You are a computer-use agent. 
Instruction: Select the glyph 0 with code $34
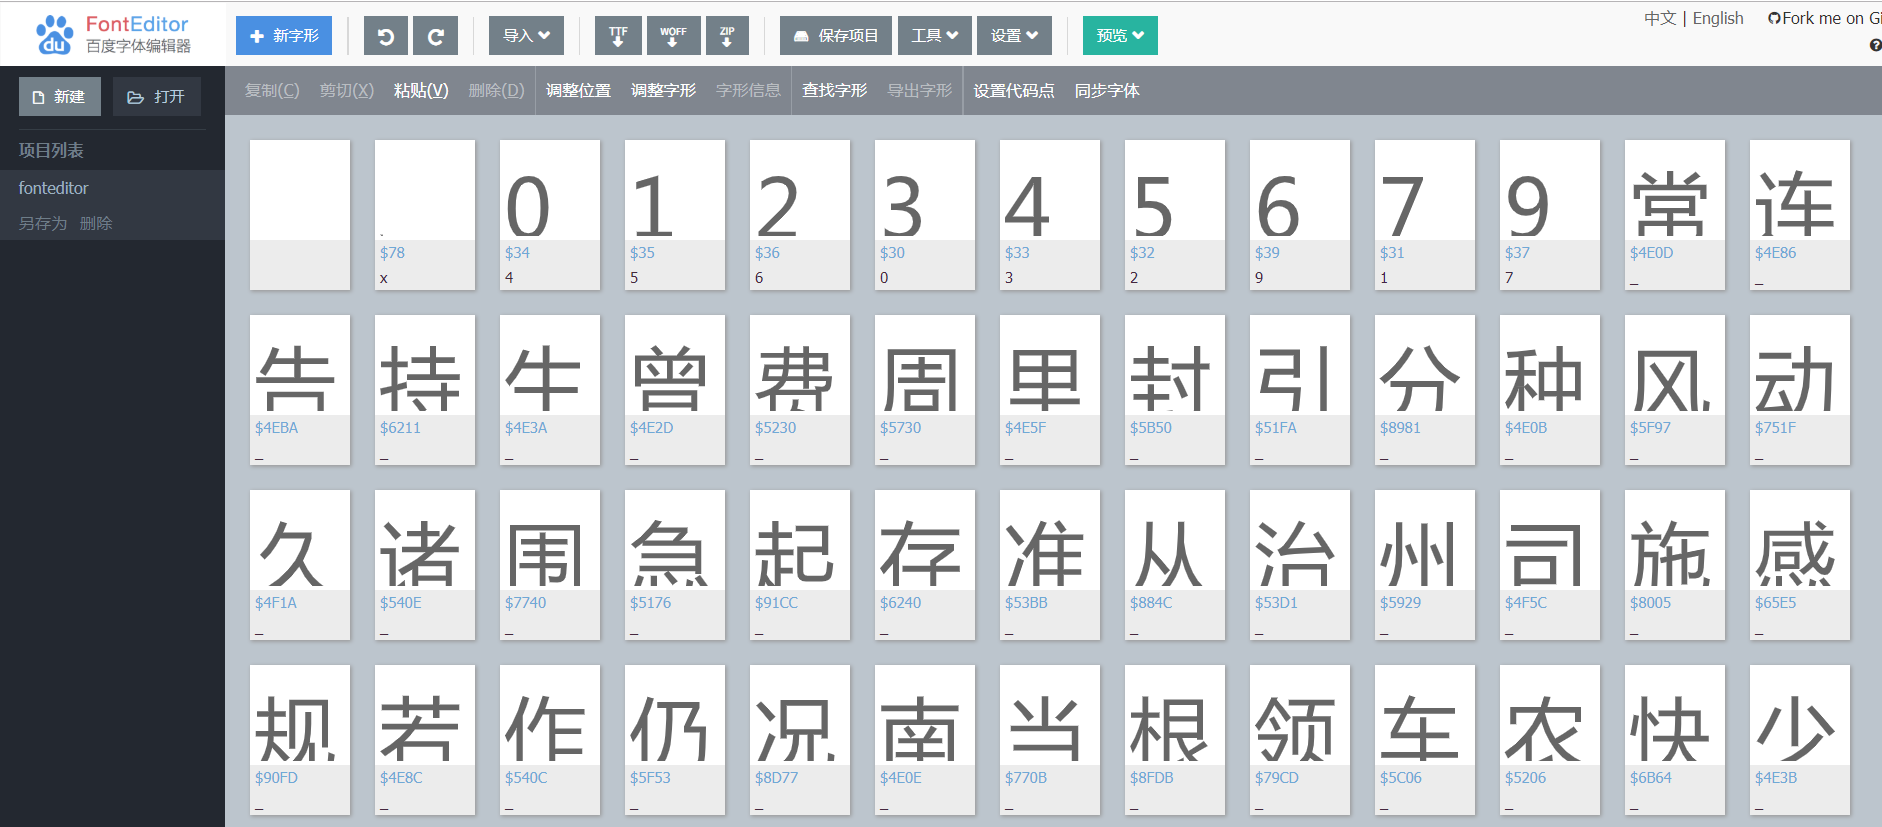tap(550, 215)
